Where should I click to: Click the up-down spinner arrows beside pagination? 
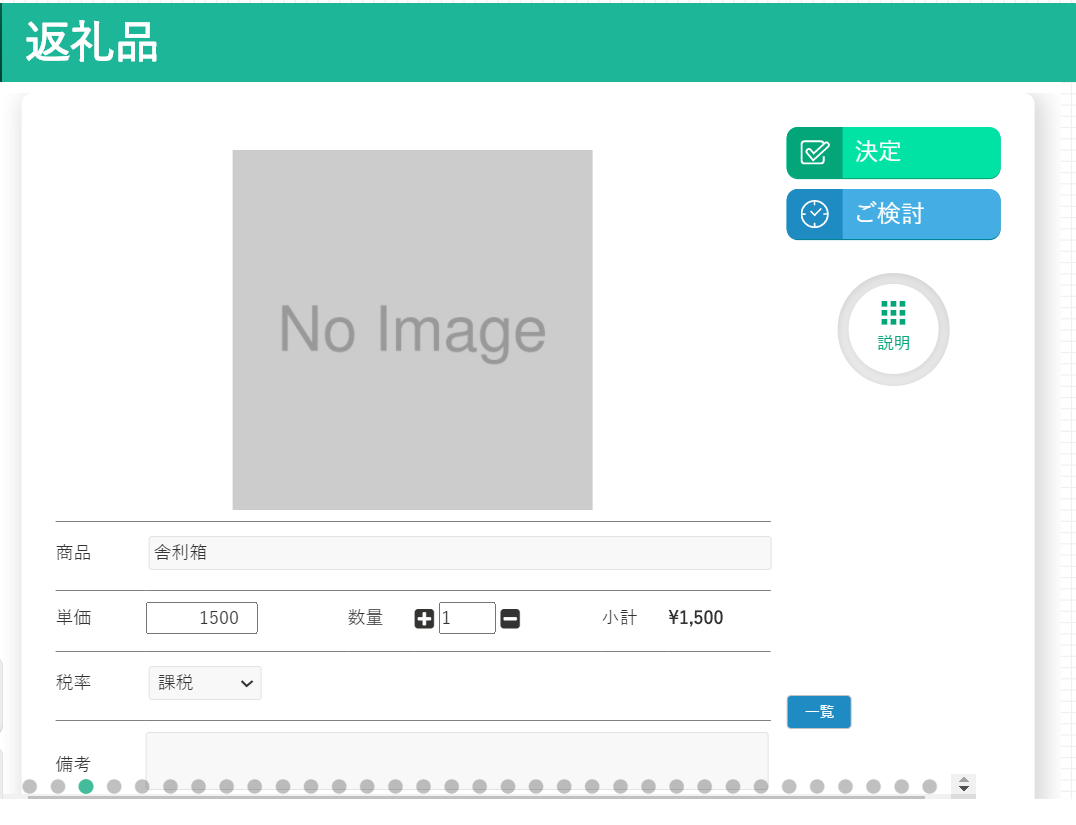tap(964, 786)
